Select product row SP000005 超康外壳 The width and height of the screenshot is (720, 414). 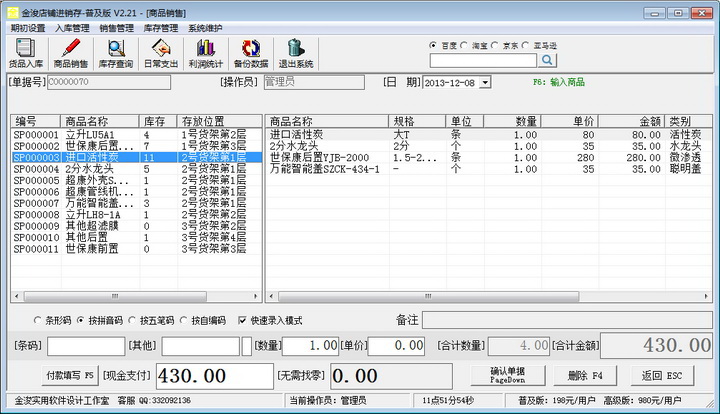pyautogui.click(x=136, y=180)
